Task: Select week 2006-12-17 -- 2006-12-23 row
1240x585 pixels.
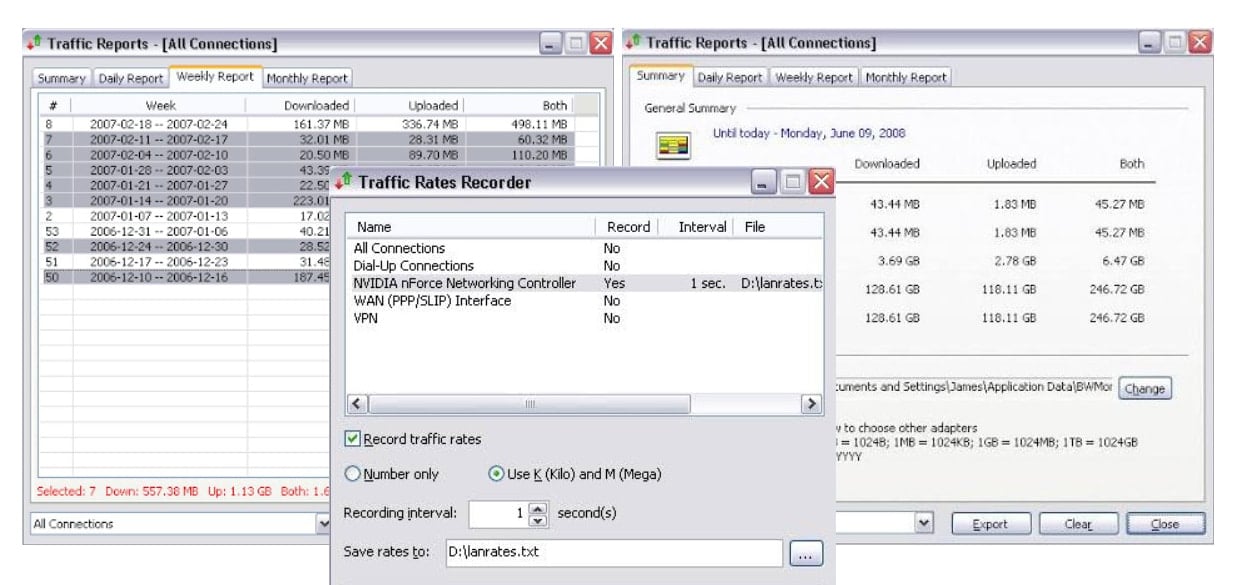Action: (x=185, y=262)
